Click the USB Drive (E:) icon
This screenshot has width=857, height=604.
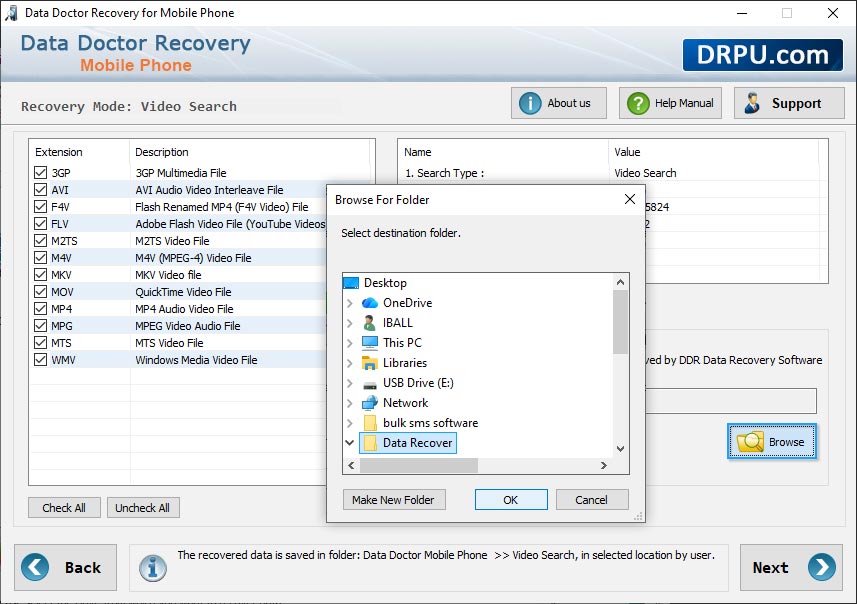(x=370, y=385)
